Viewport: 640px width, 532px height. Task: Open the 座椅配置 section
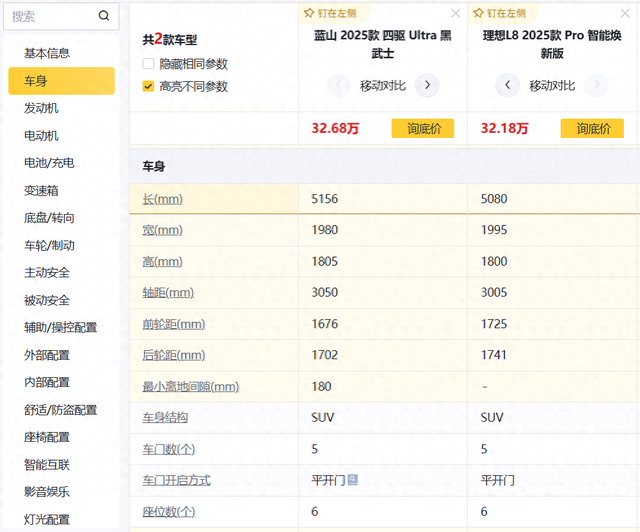click(47, 437)
